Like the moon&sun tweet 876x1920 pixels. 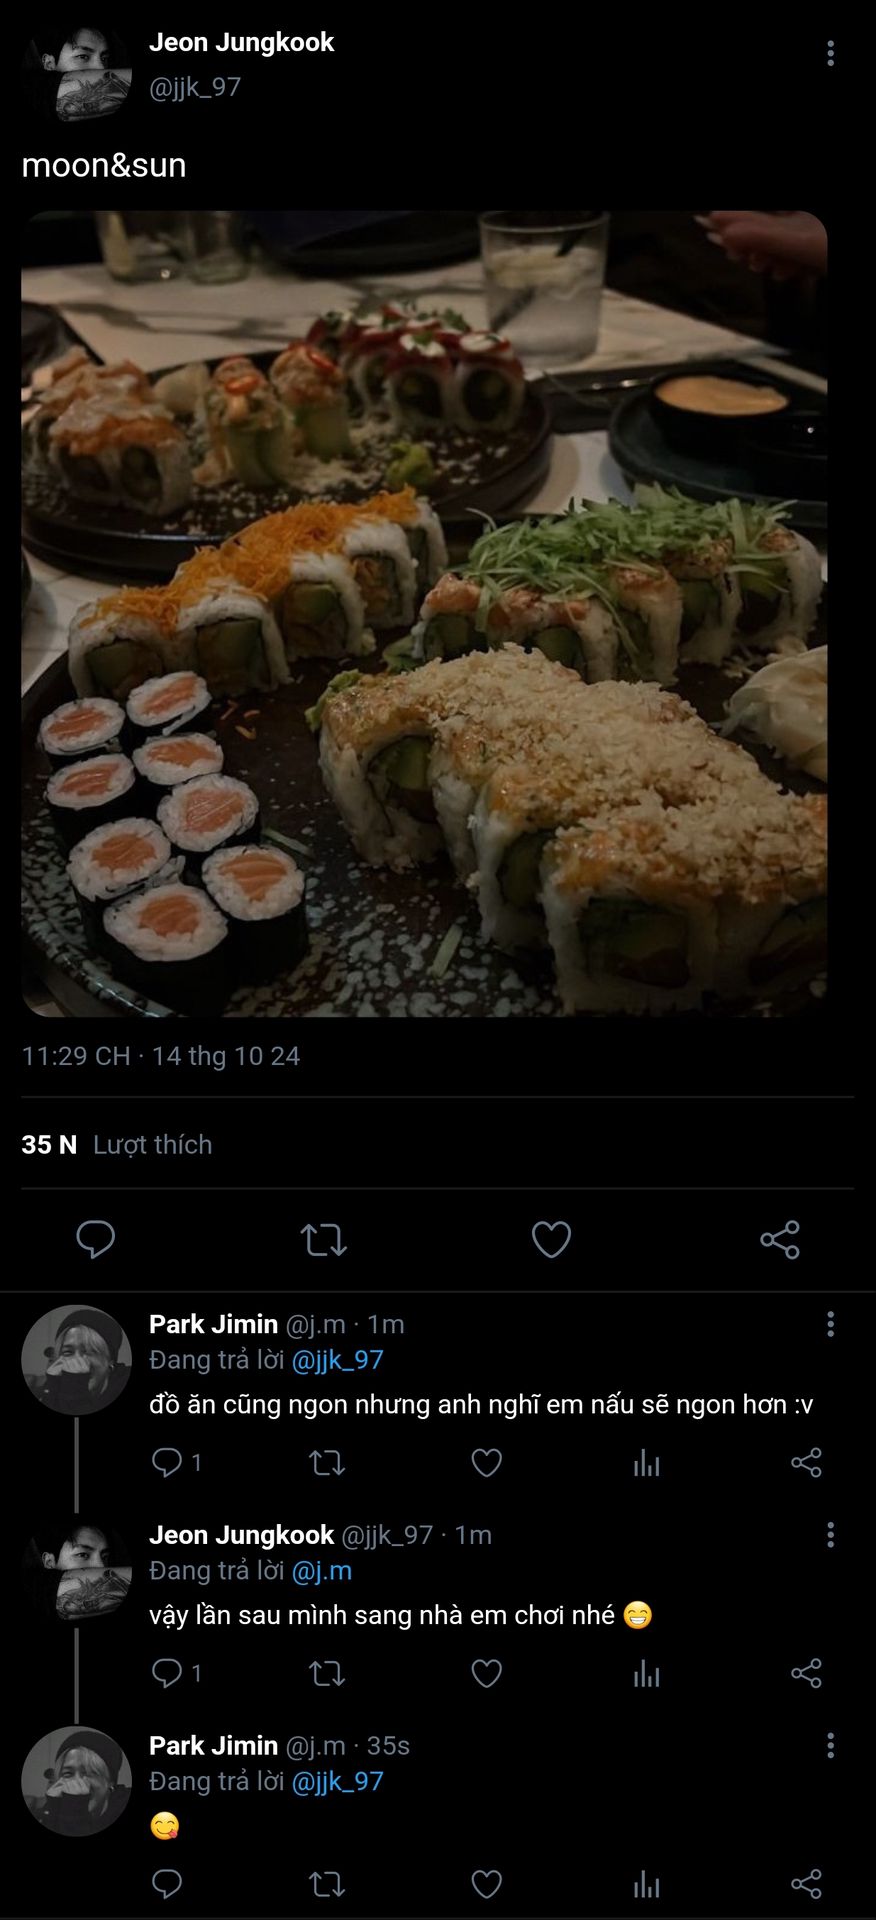[x=551, y=1240]
